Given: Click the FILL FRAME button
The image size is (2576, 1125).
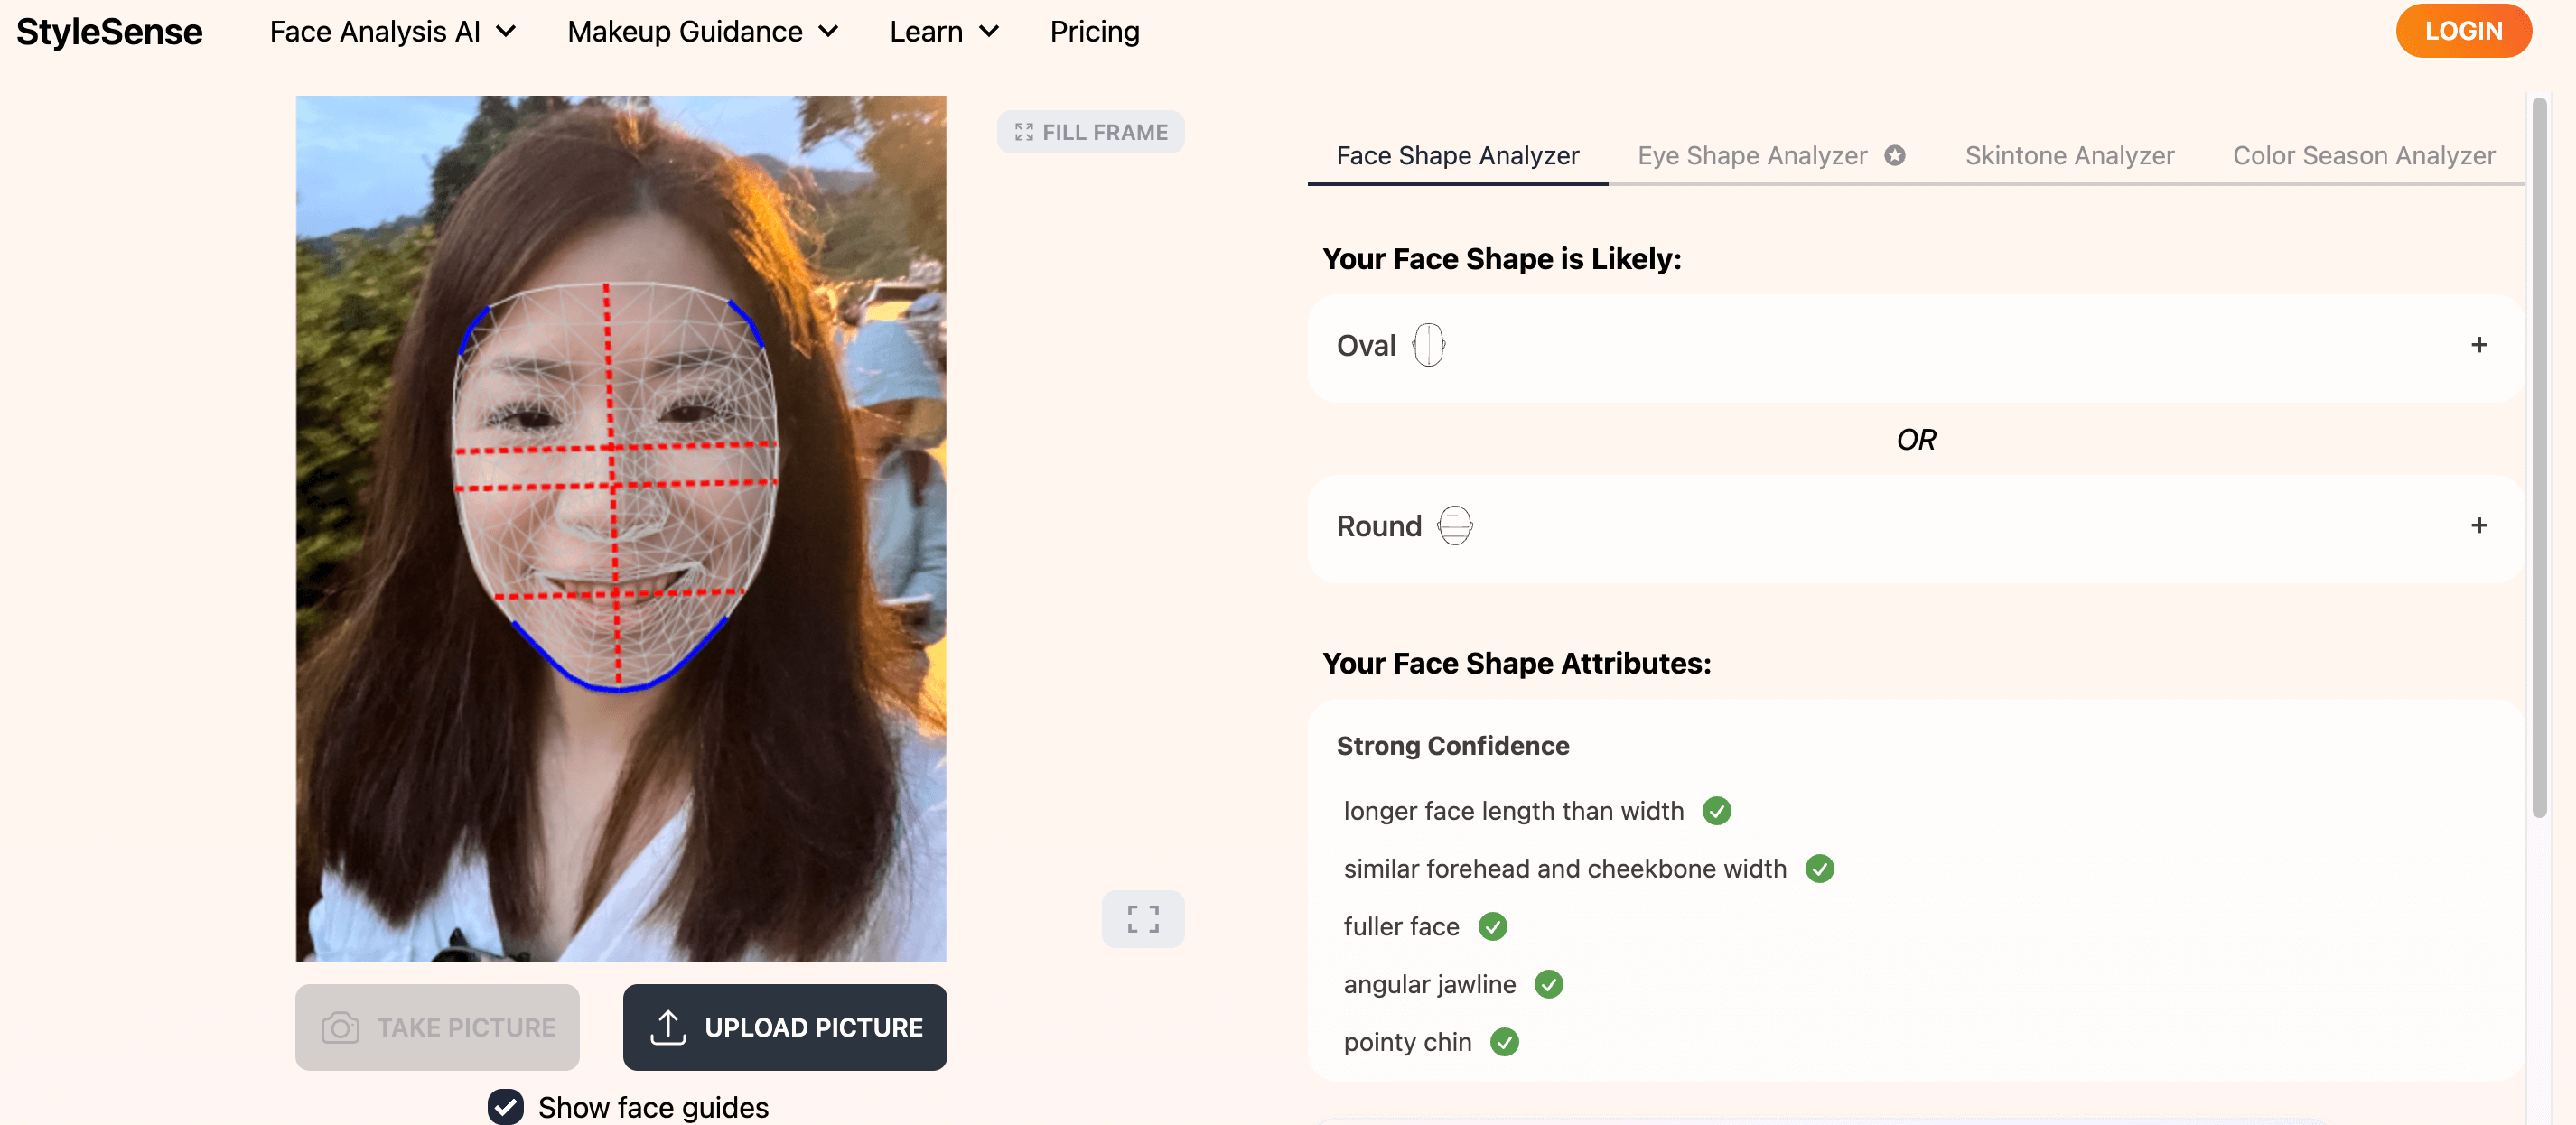Looking at the screenshot, I should [x=1090, y=131].
